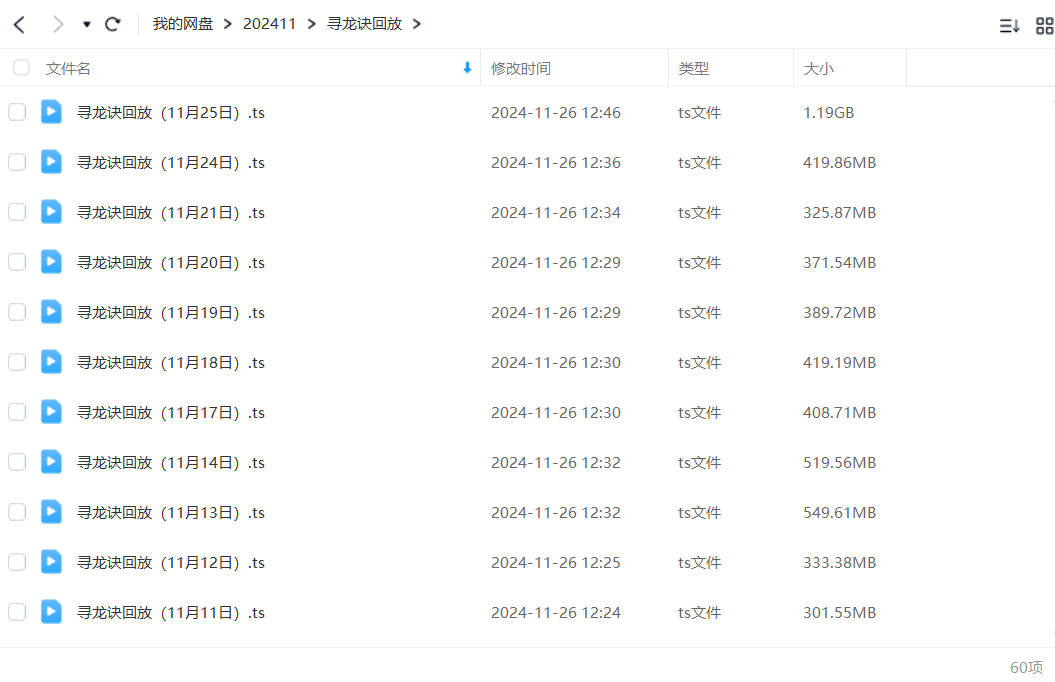Expand the chevron after 寻龙诀回放 breadcrumb
Viewport: 1055px width, 682px height.
pos(417,24)
